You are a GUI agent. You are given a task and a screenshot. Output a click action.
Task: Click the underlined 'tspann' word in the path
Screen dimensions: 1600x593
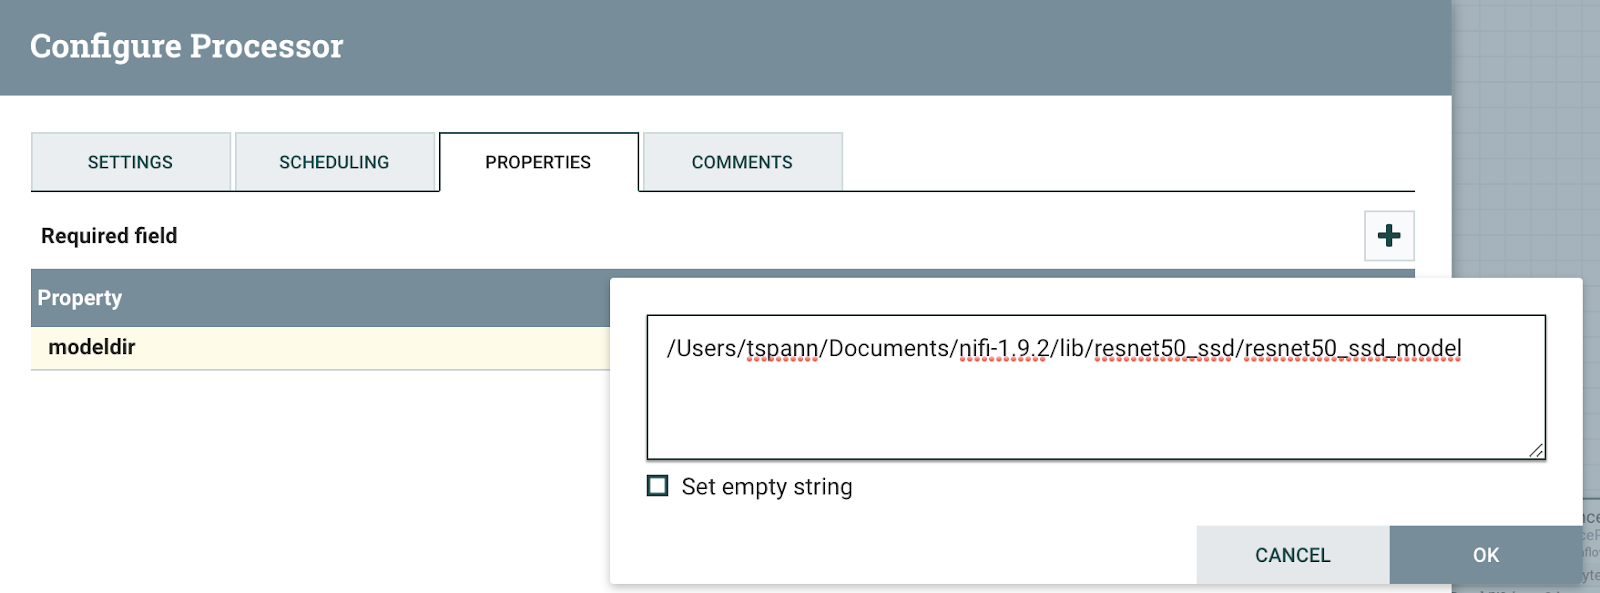click(783, 348)
